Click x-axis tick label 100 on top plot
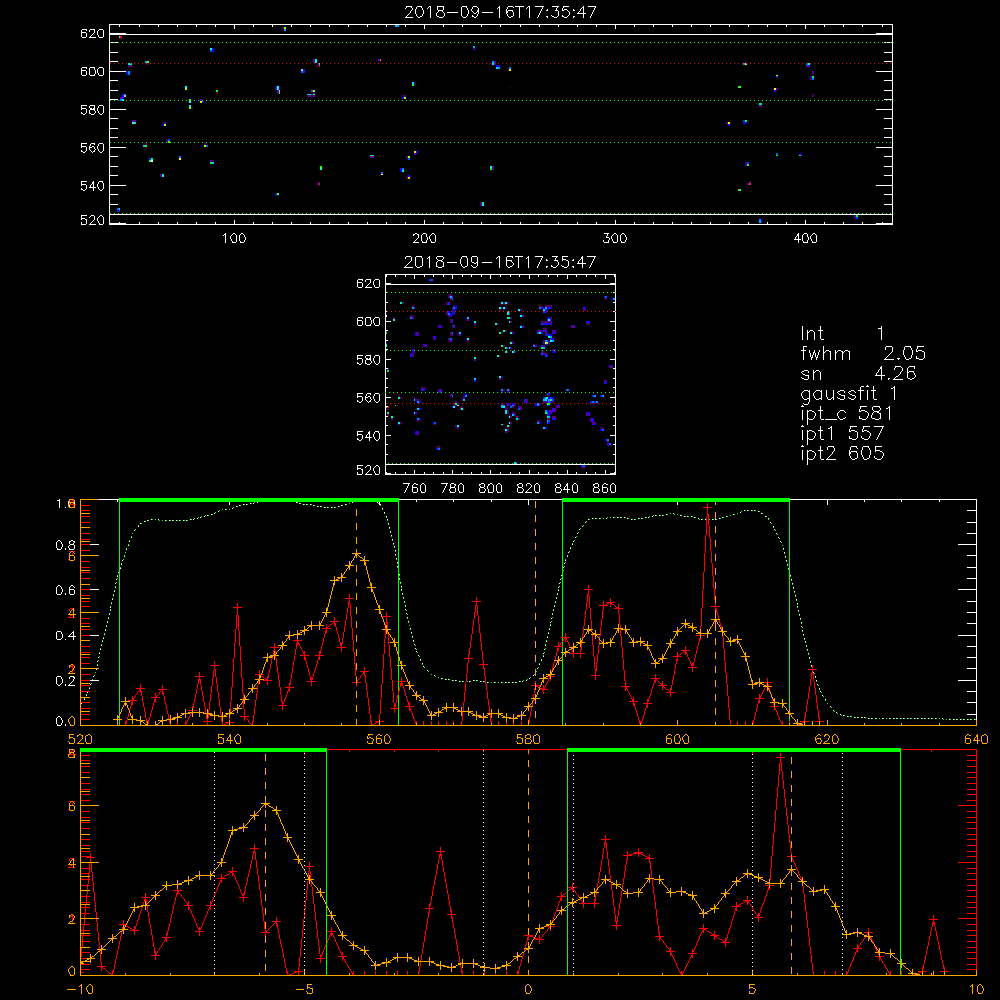 coord(234,239)
